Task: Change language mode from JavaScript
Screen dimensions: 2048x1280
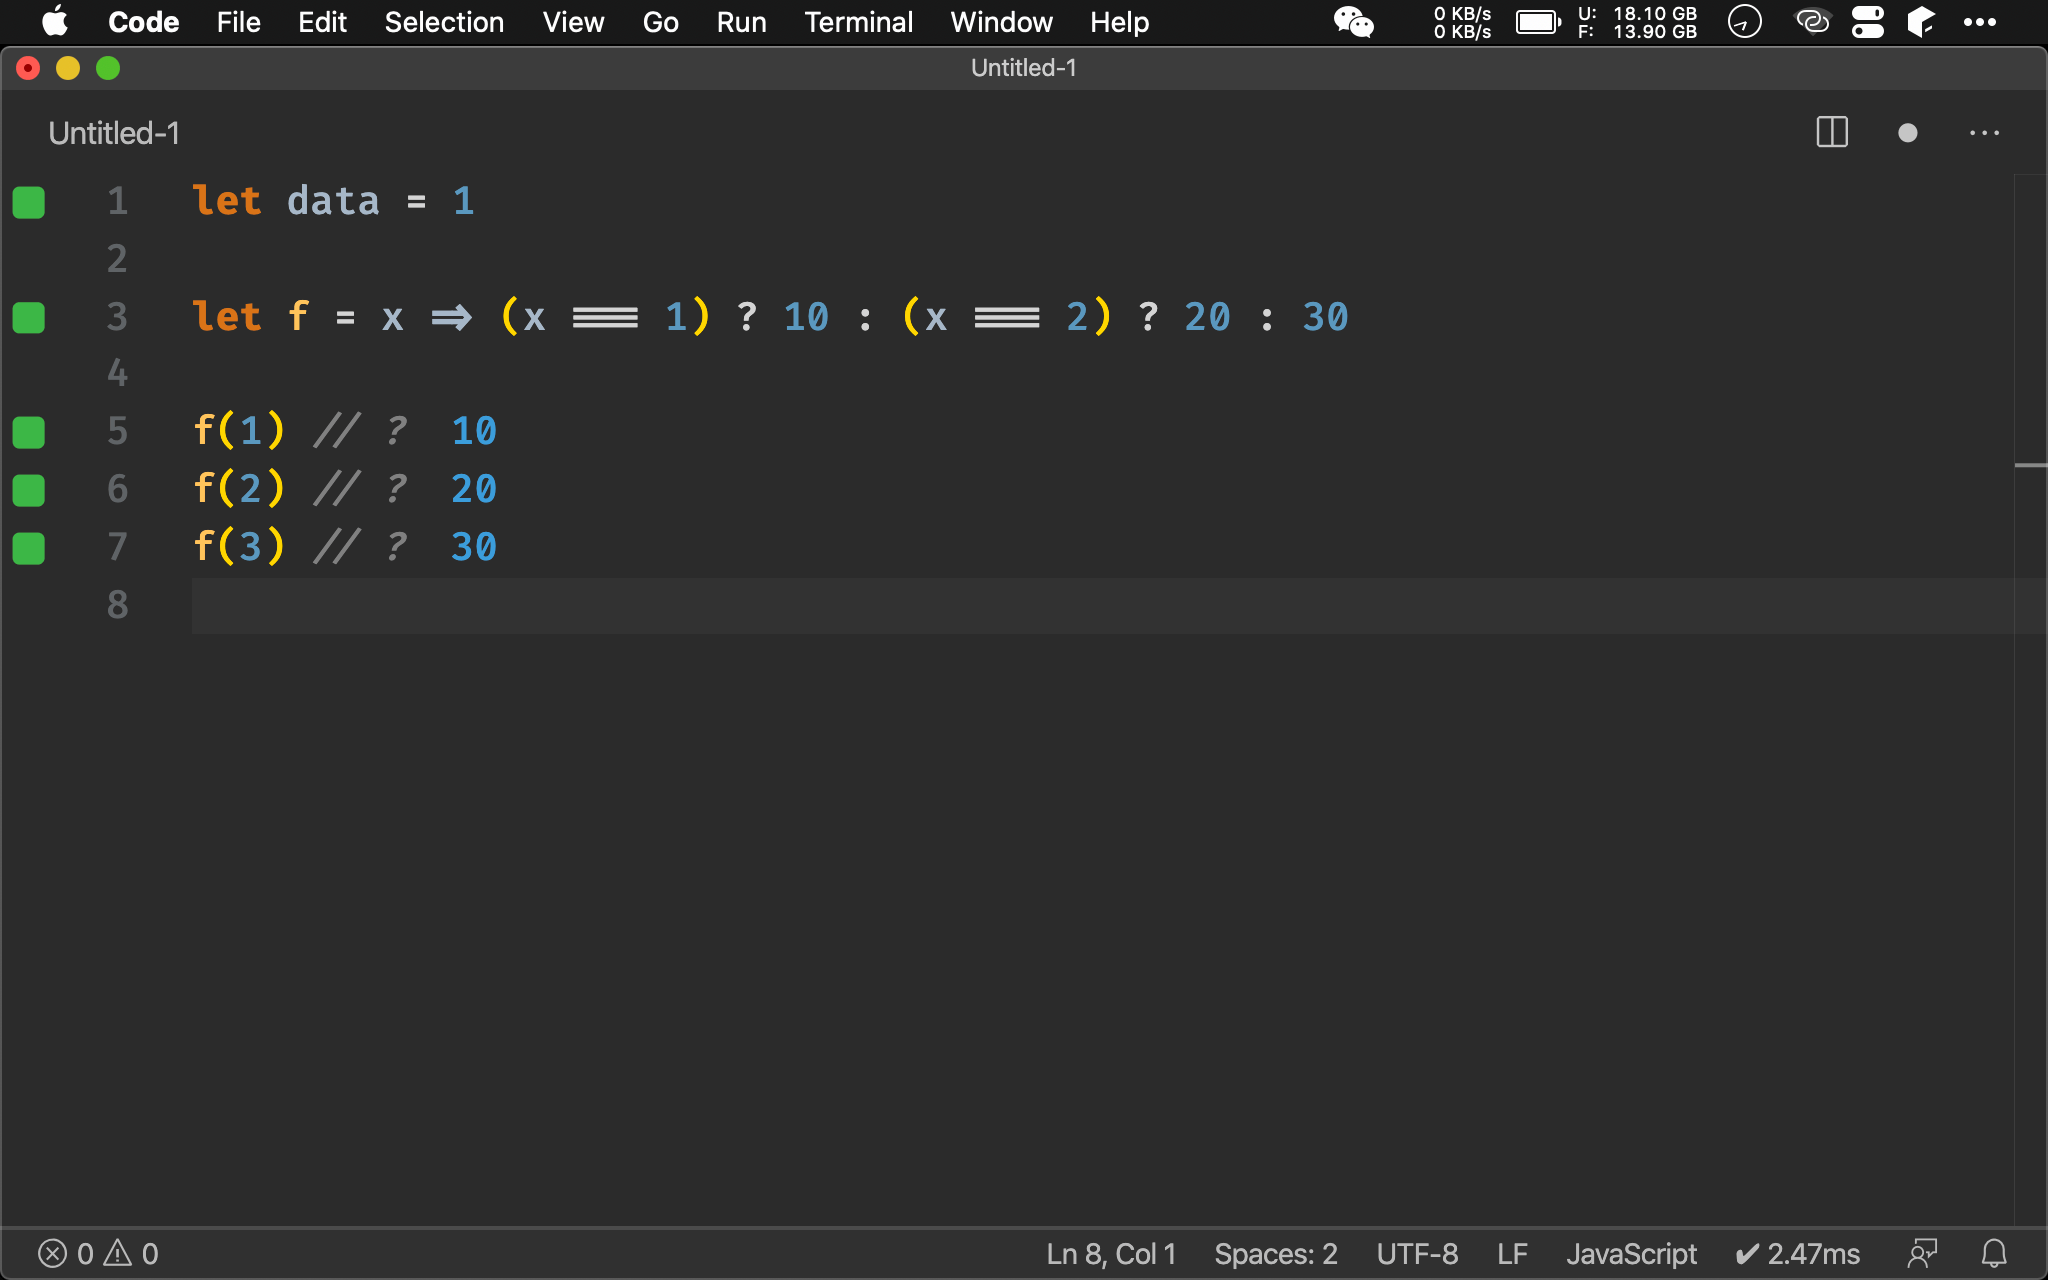Action: pos(1631,1254)
